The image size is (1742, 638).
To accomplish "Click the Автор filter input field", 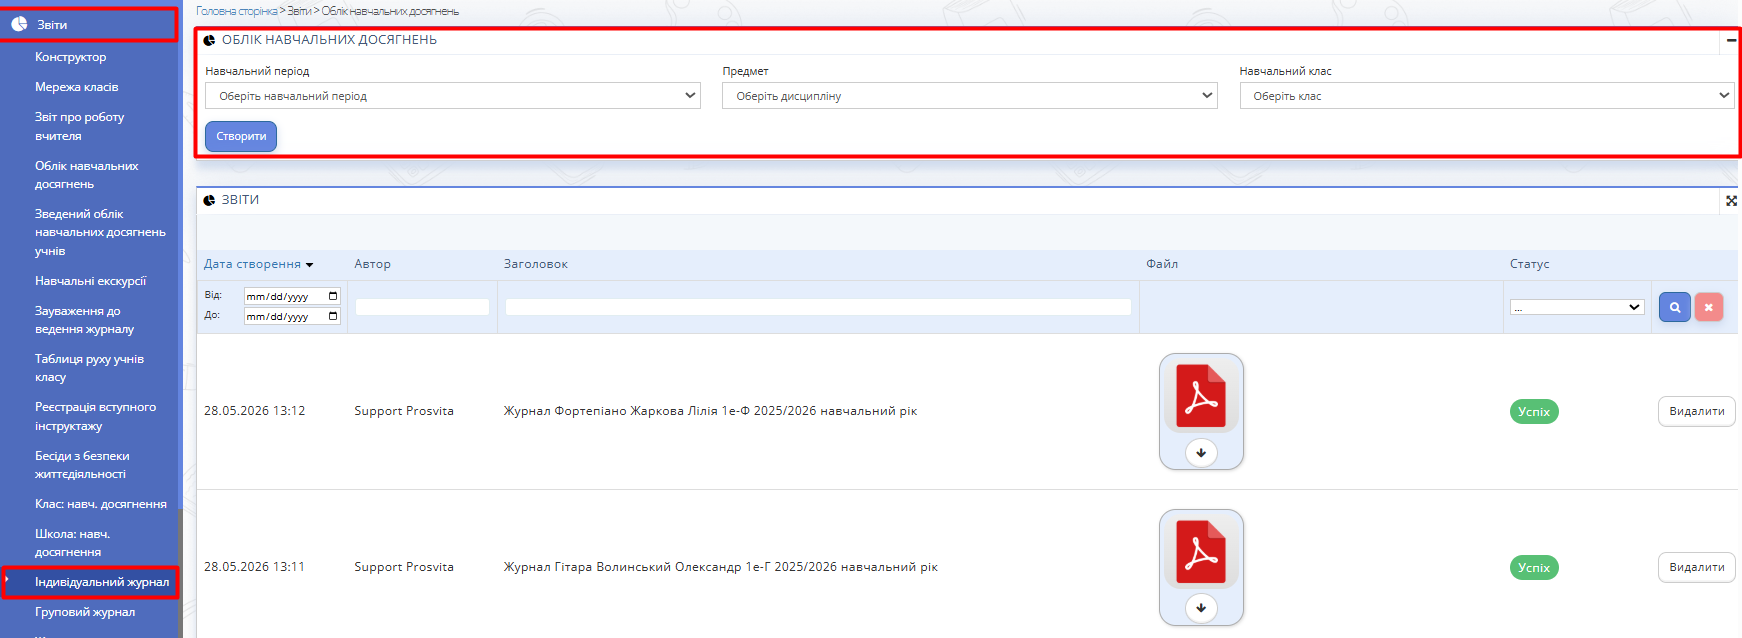I will (x=422, y=307).
